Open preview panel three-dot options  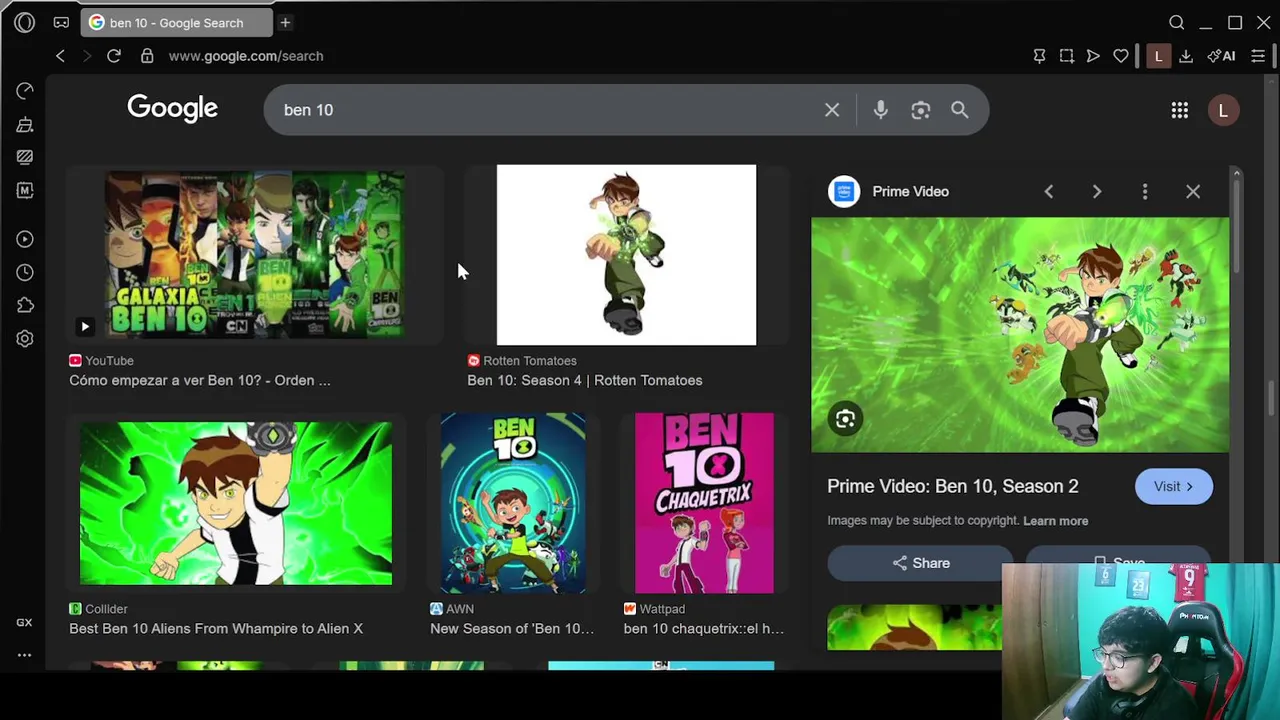tap(1145, 191)
